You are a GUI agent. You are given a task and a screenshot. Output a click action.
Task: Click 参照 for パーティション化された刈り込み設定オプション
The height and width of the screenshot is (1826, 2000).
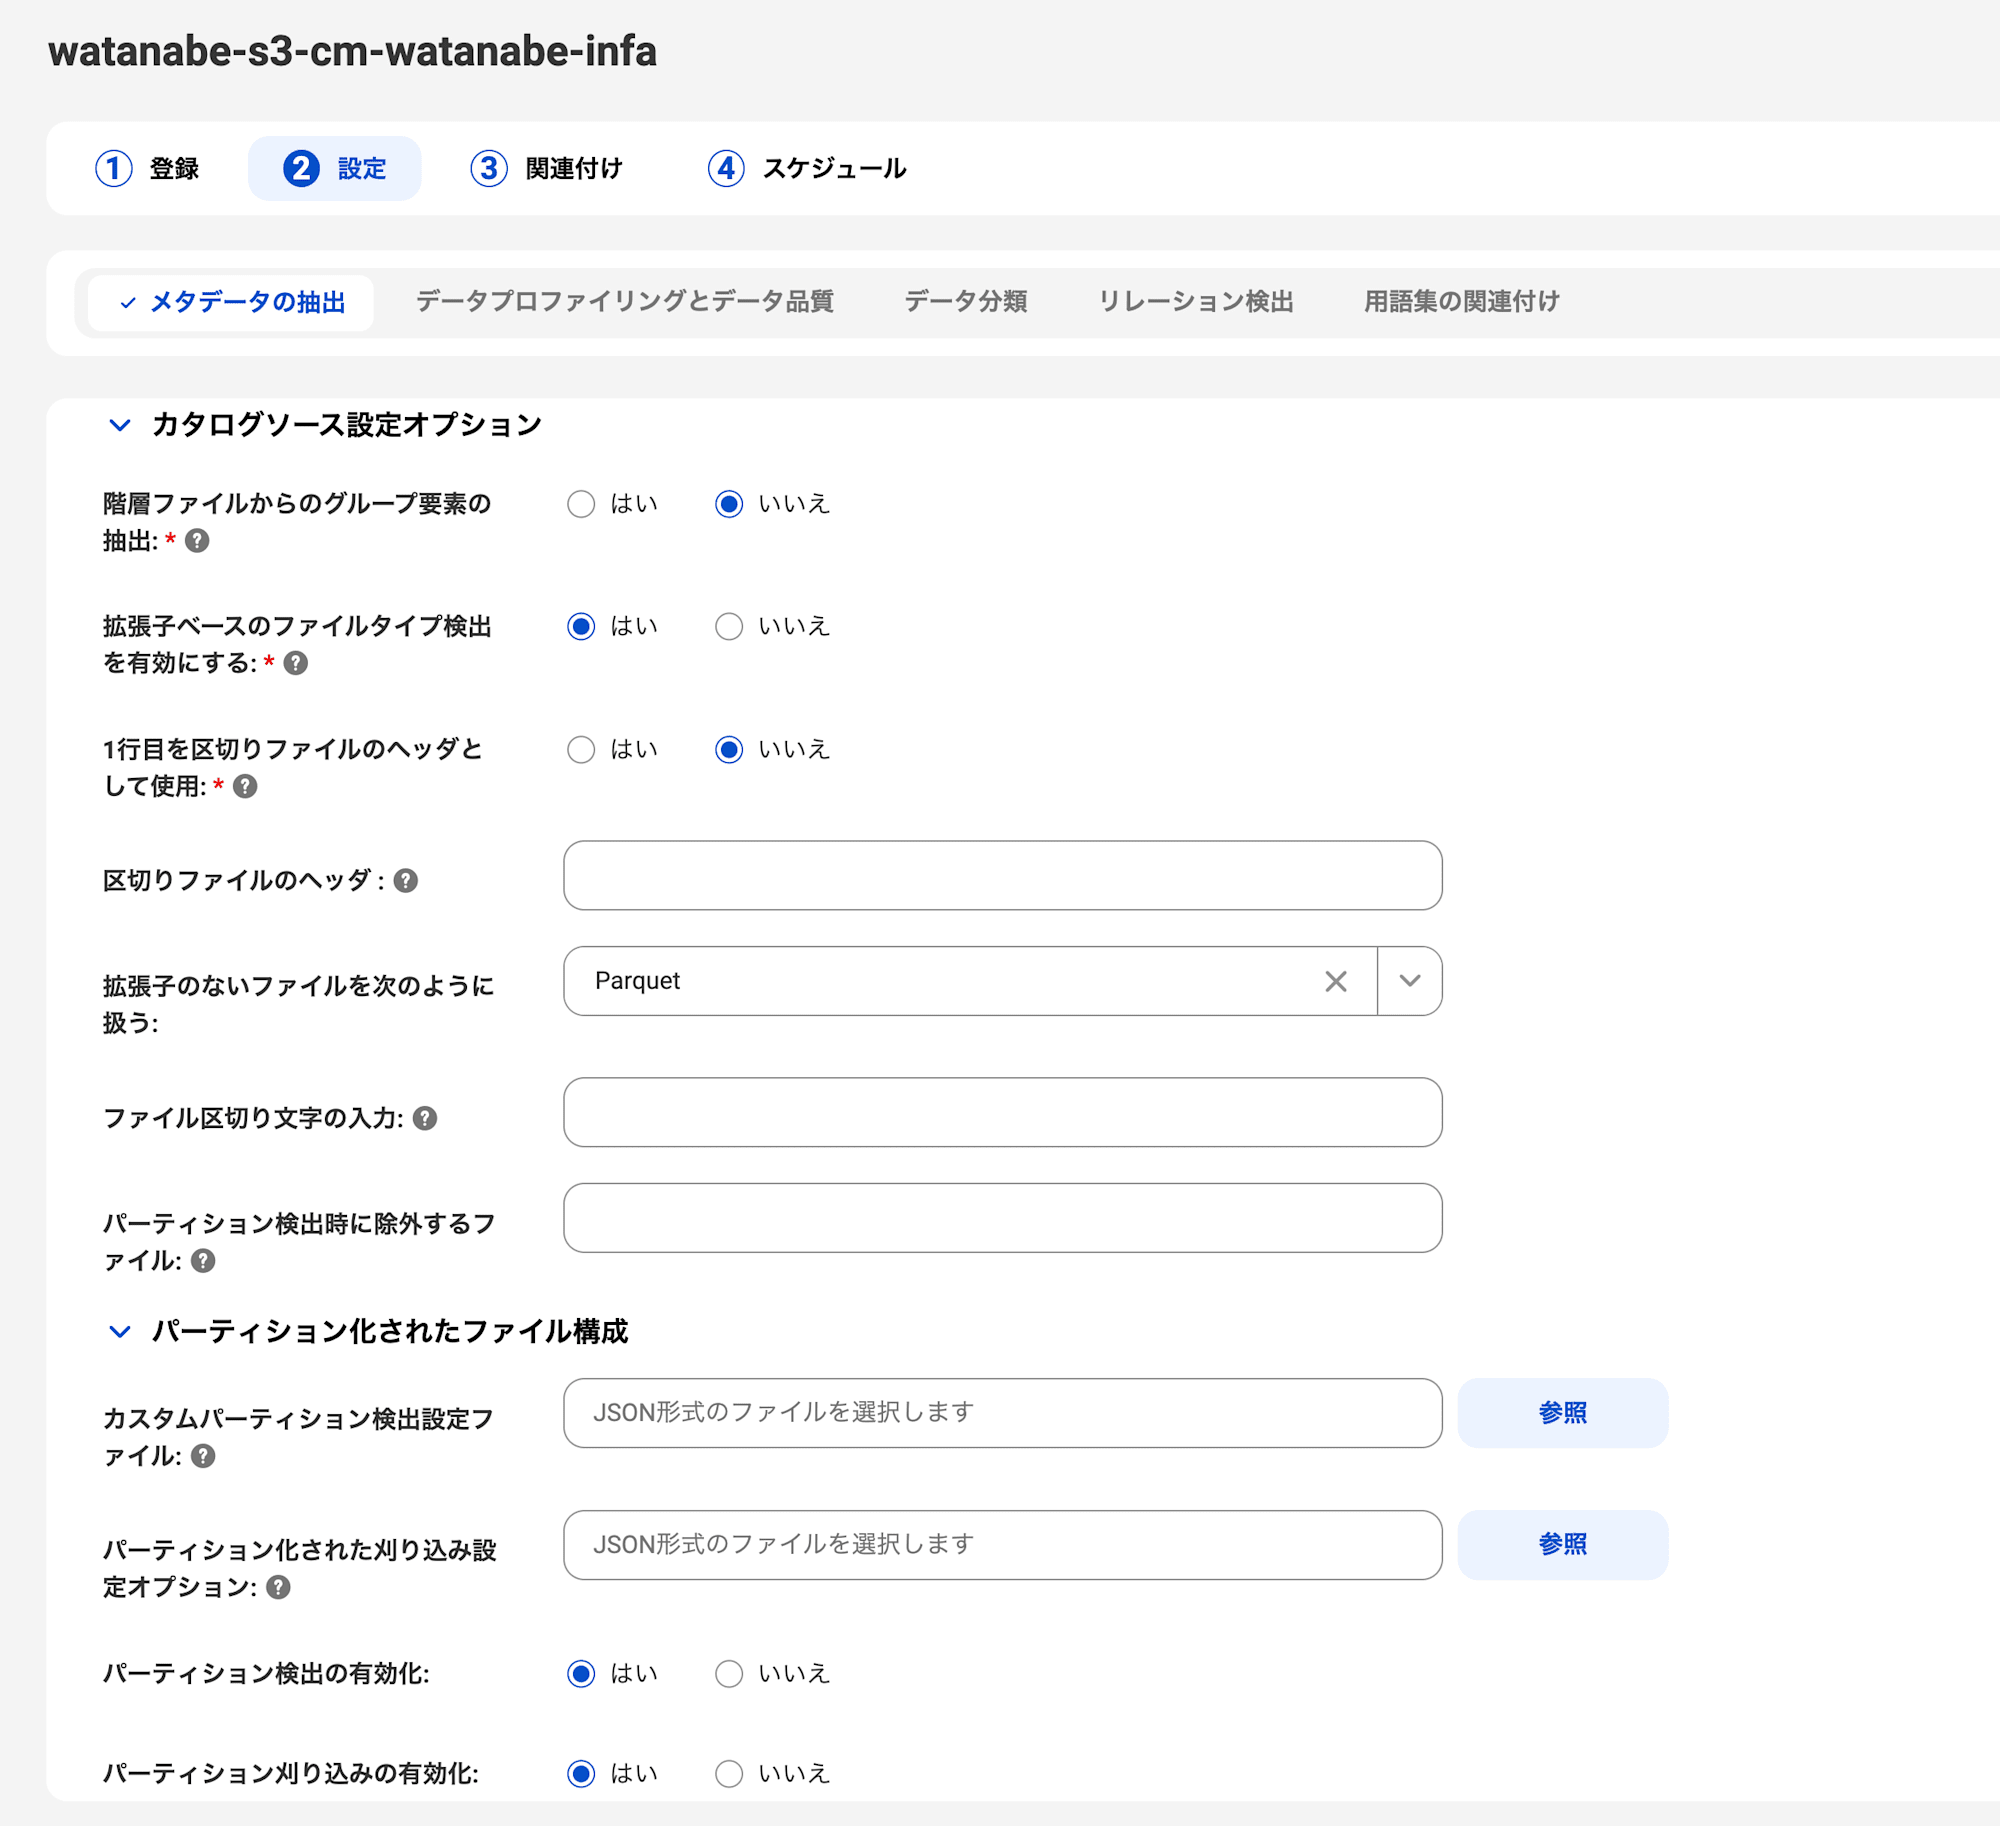[1563, 1545]
